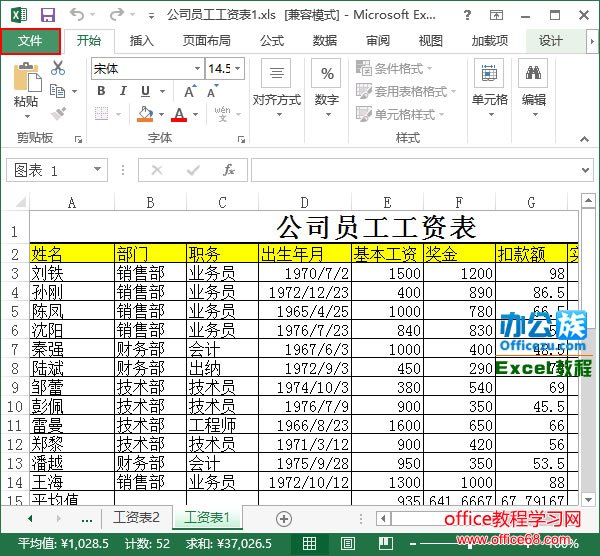Add a new sheet with plus icon
600x556 pixels.
click(284, 519)
